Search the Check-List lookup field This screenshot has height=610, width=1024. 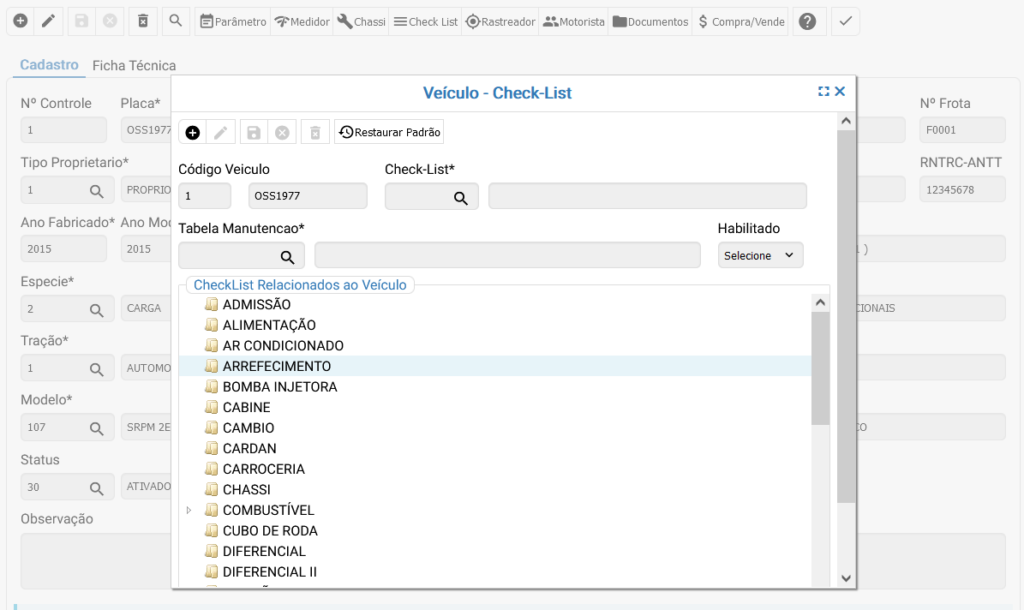[x=461, y=198]
